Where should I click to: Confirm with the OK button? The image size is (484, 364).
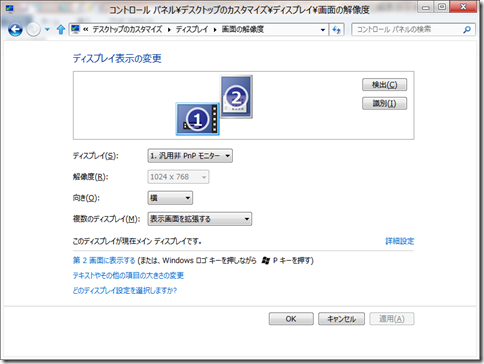(x=291, y=319)
